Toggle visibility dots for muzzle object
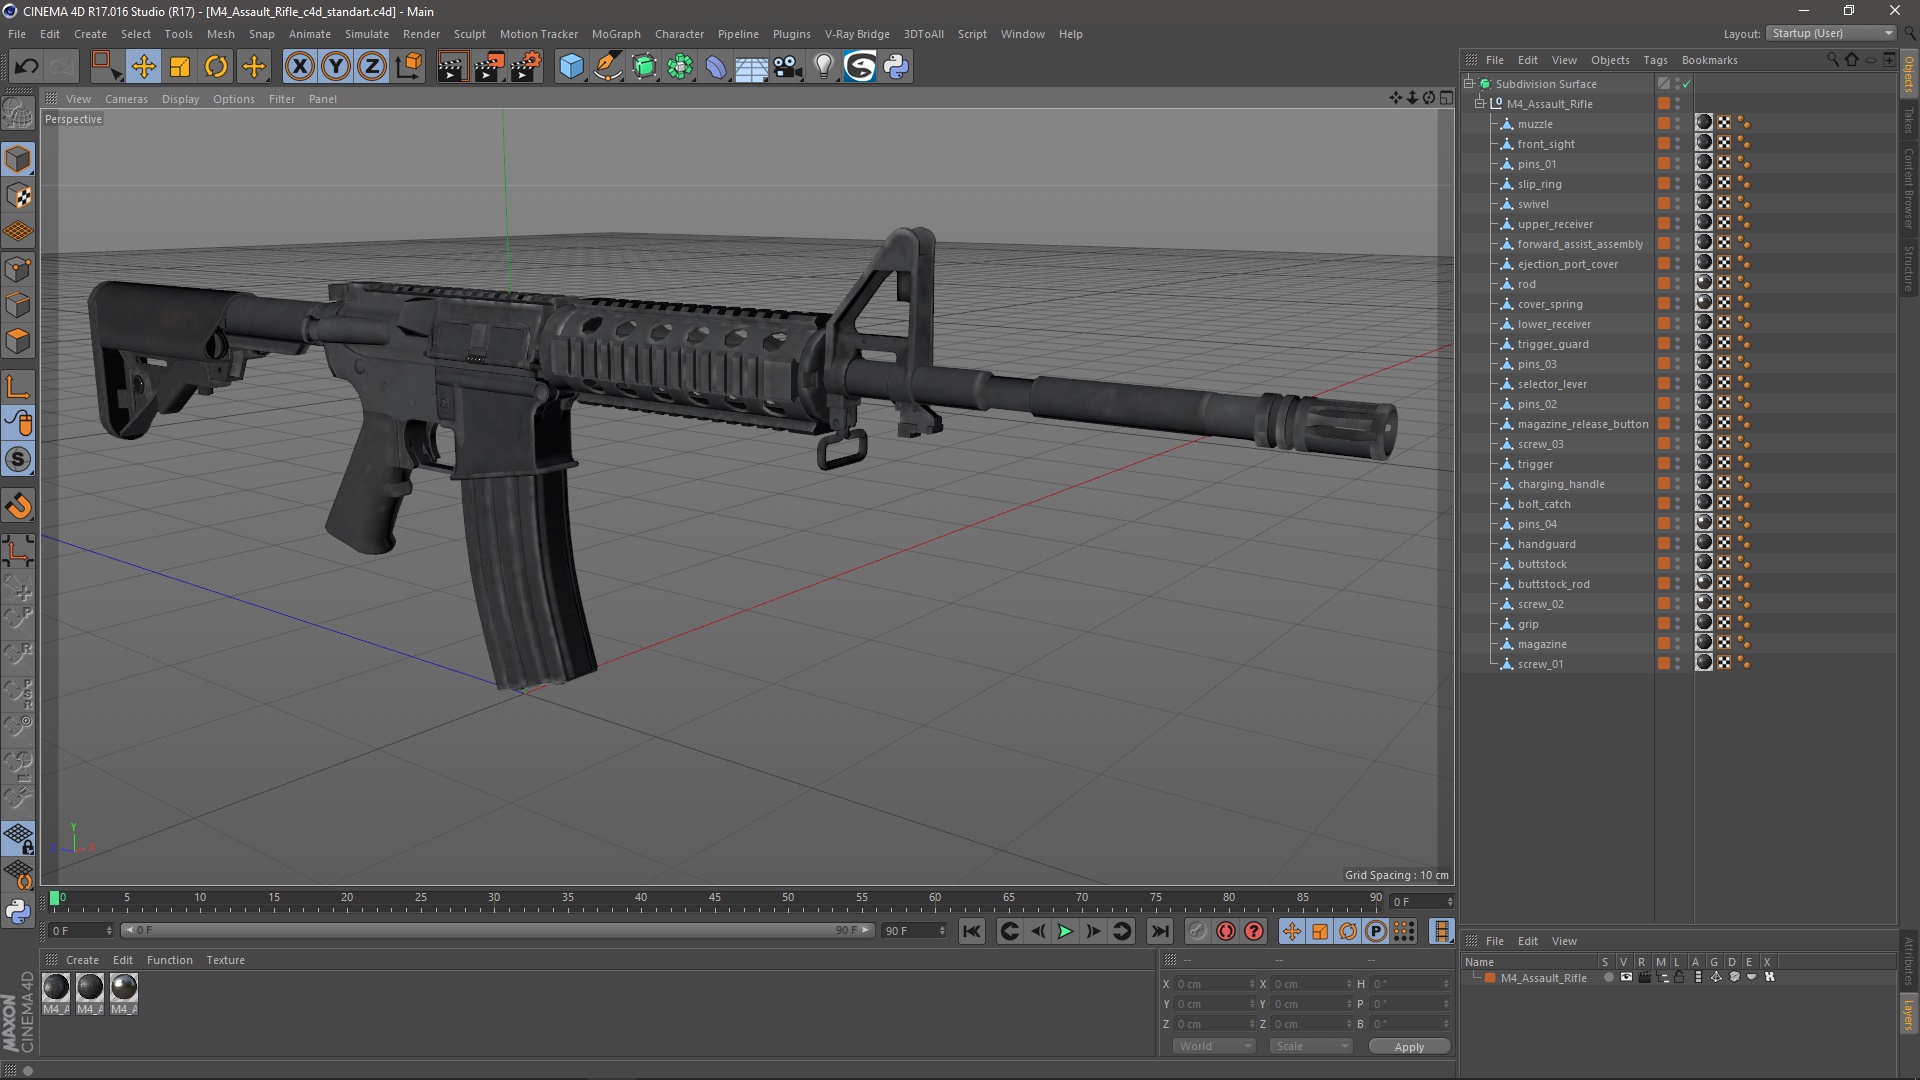Viewport: 1920px width, 1080px height. [1678, 124]
